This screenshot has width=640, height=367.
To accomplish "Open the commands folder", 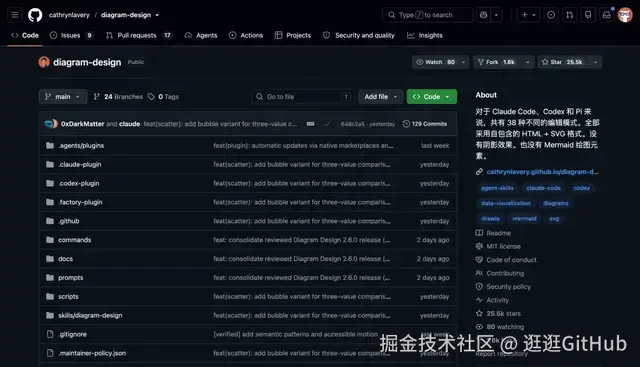I will pyautogui.click(x=75, y=240).
